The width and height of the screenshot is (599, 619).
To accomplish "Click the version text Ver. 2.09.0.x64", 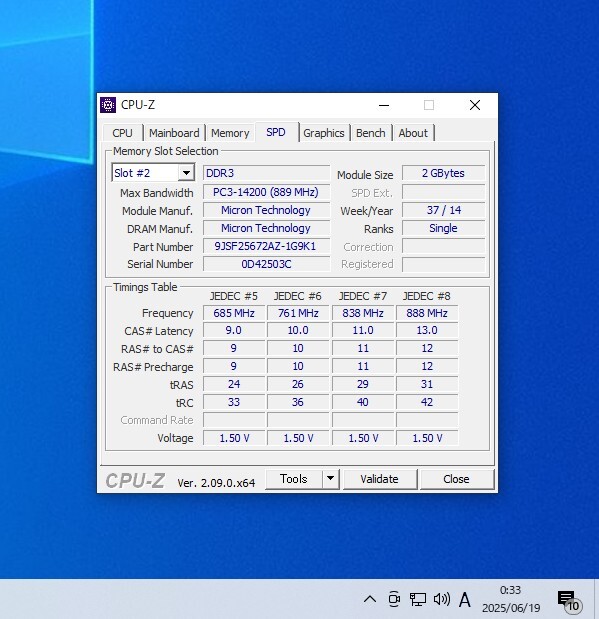I will click(x=216, y=483).
